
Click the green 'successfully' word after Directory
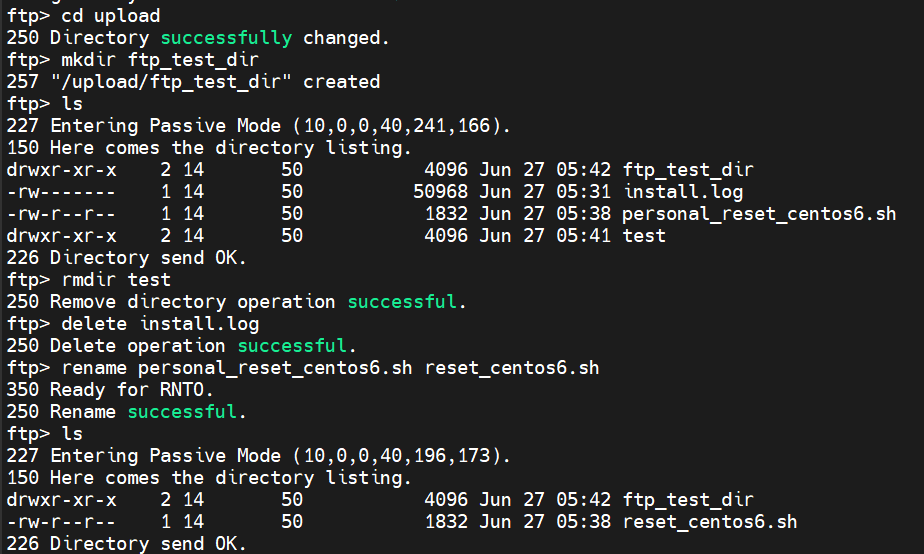tap(226, 38)
